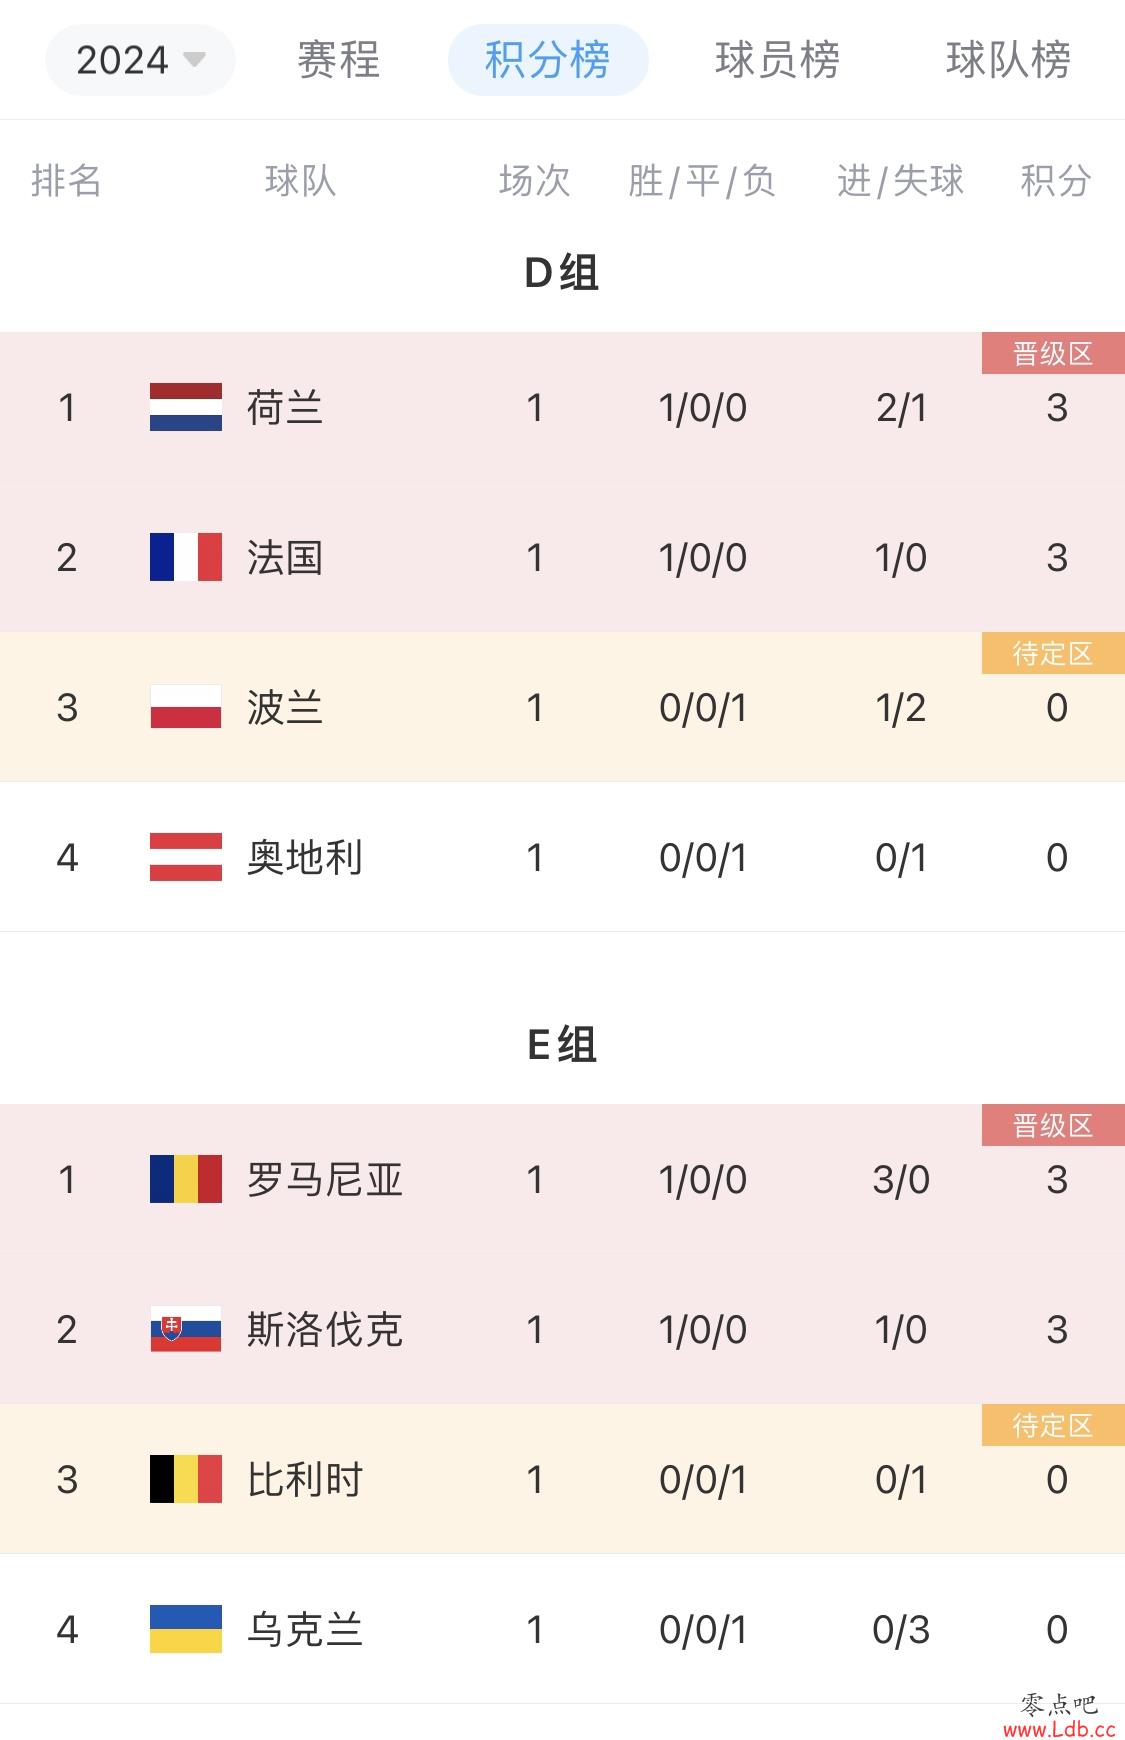Click the 进/失球 column header
Screen dimensions: 1125x1740
[900, 181]
